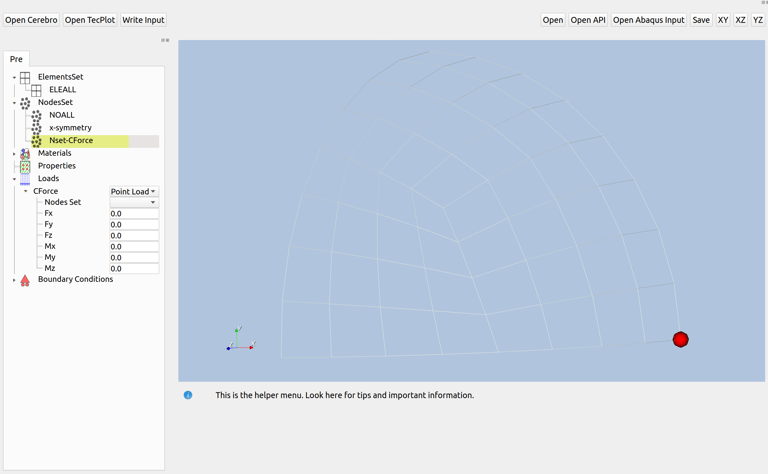Click the helper menu tip text
Image resolution: width=768 pixels, height=474 pixels.
coord(345,395)
